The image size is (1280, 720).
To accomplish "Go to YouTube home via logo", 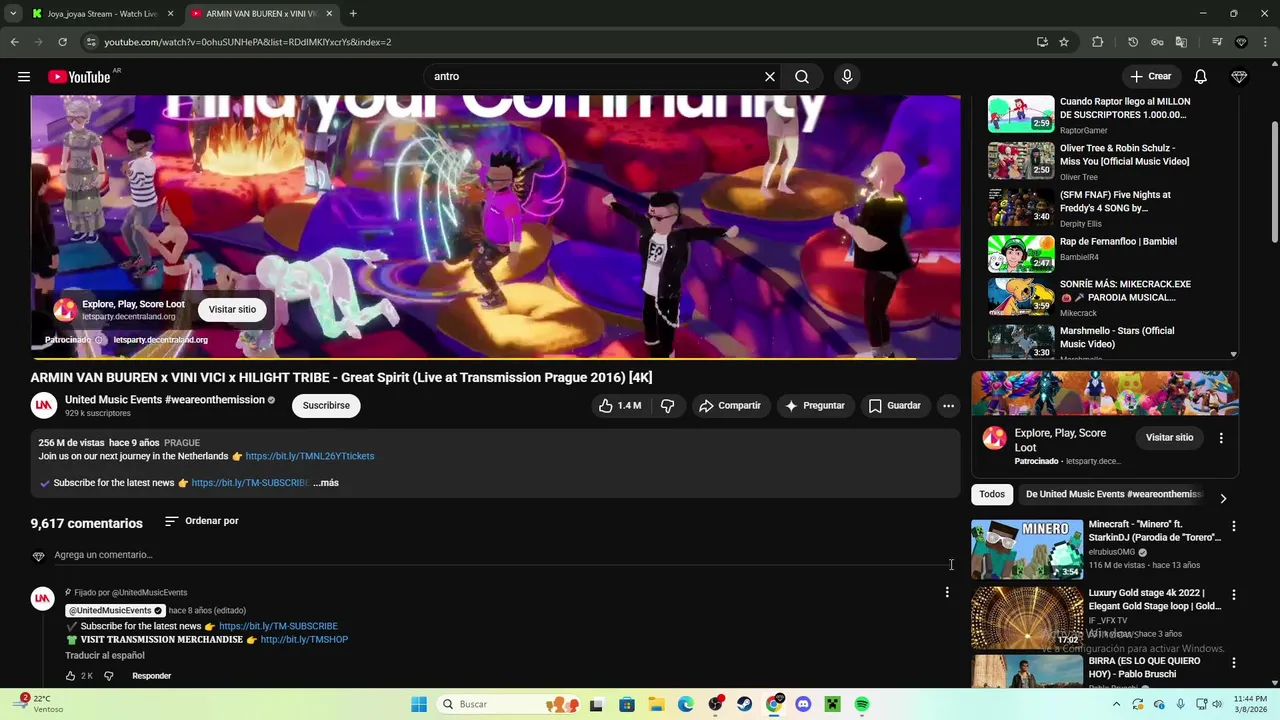I will click(x=79, y=77).
